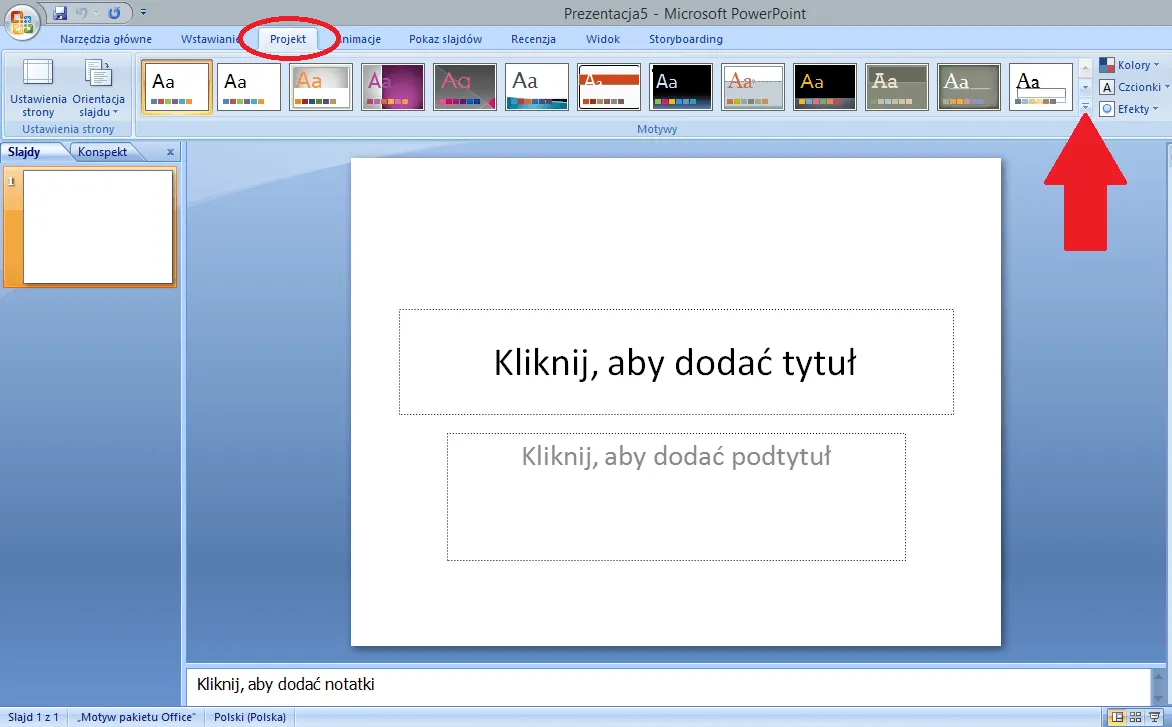This screenshot has width=1172, height=727.
Task: Open the Narzędzia główne ribbon tab
Action: [x=106, y=39]
